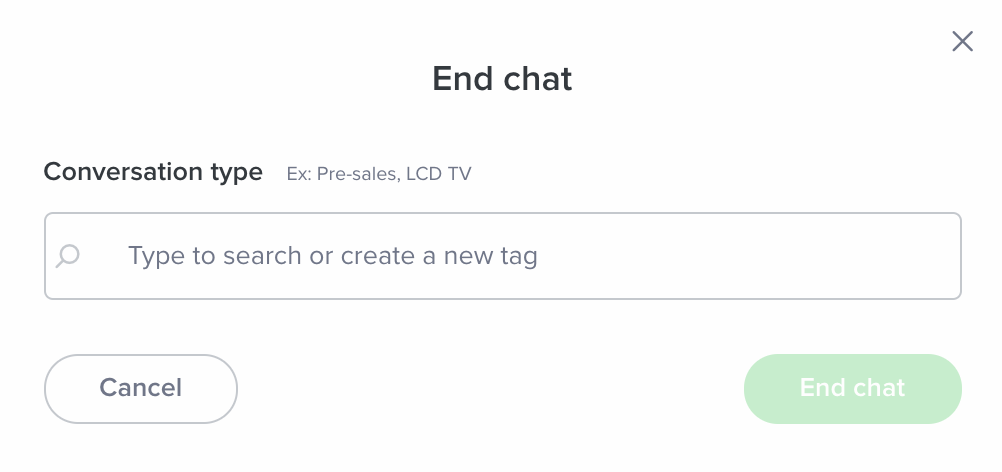Focus the tag search input field
This screenshot has height=472, width=1002.
(x=502, y=256)
